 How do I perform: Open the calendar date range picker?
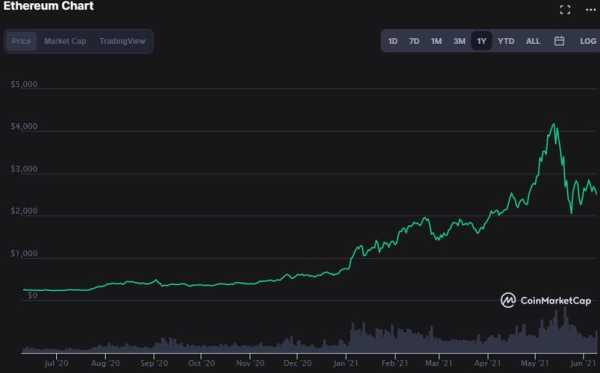click(559, 41)
